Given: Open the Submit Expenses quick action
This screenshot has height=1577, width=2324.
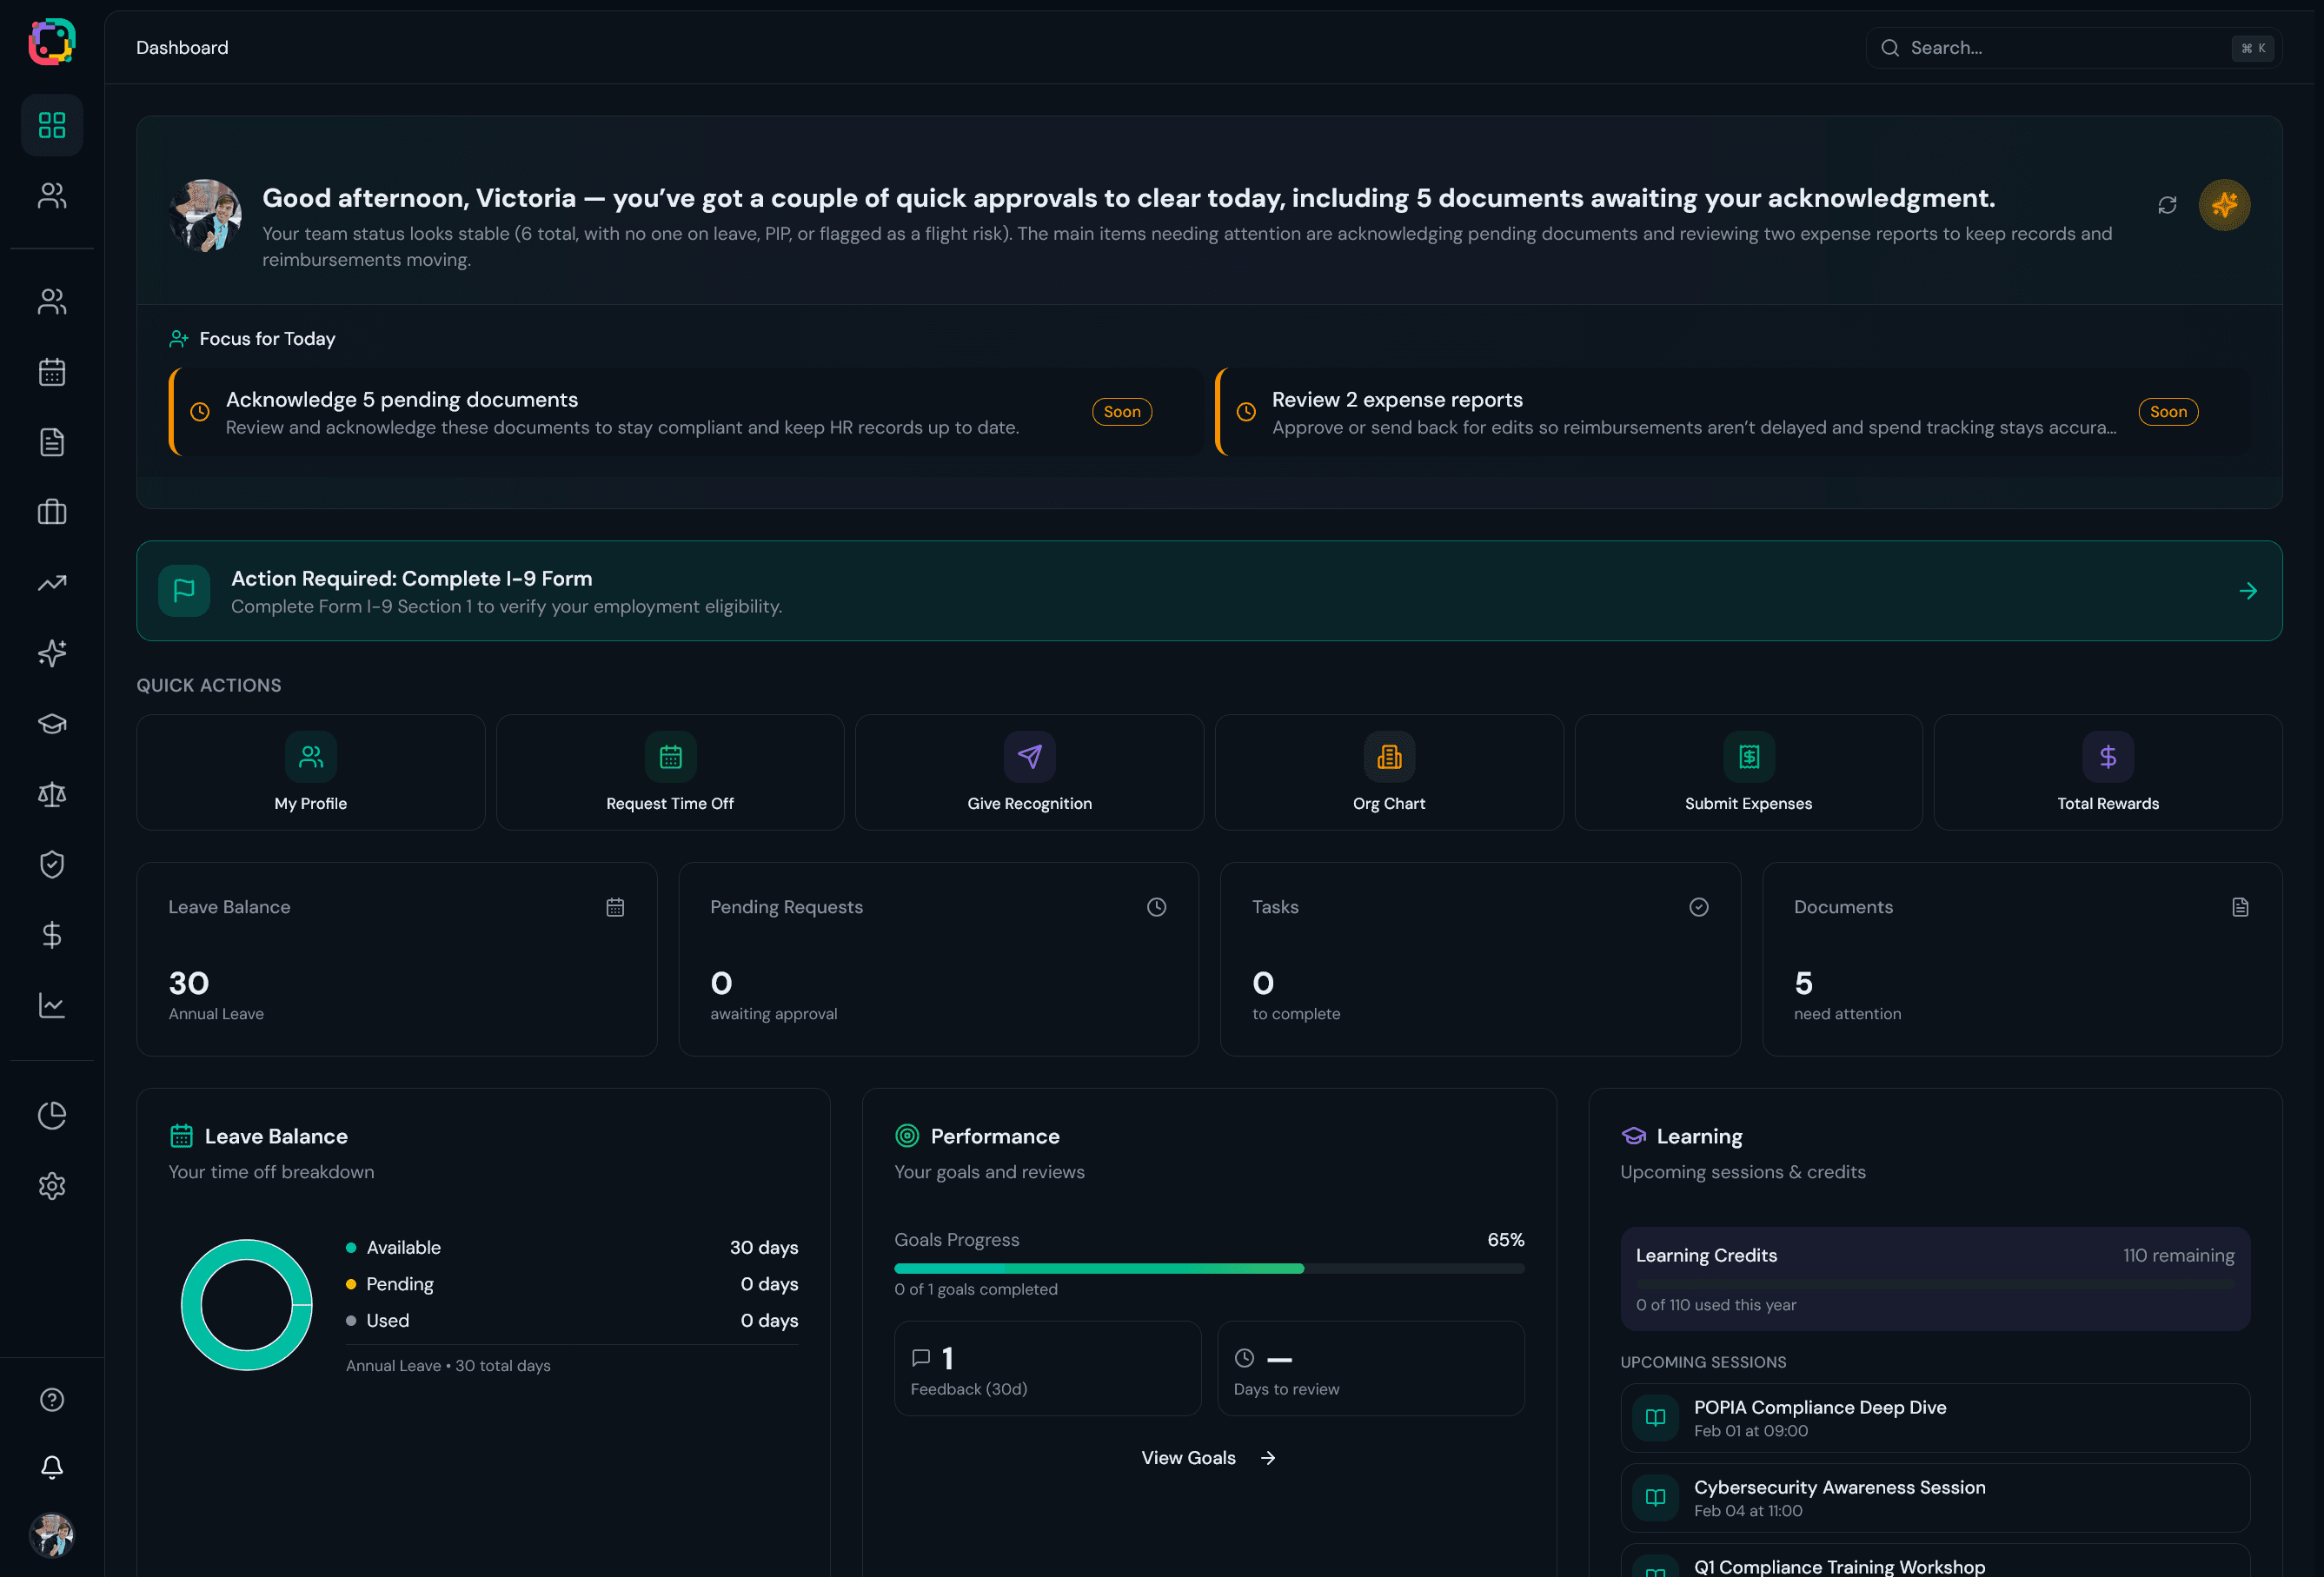Looking at the screenshot, I should (x=1748, y=772).
